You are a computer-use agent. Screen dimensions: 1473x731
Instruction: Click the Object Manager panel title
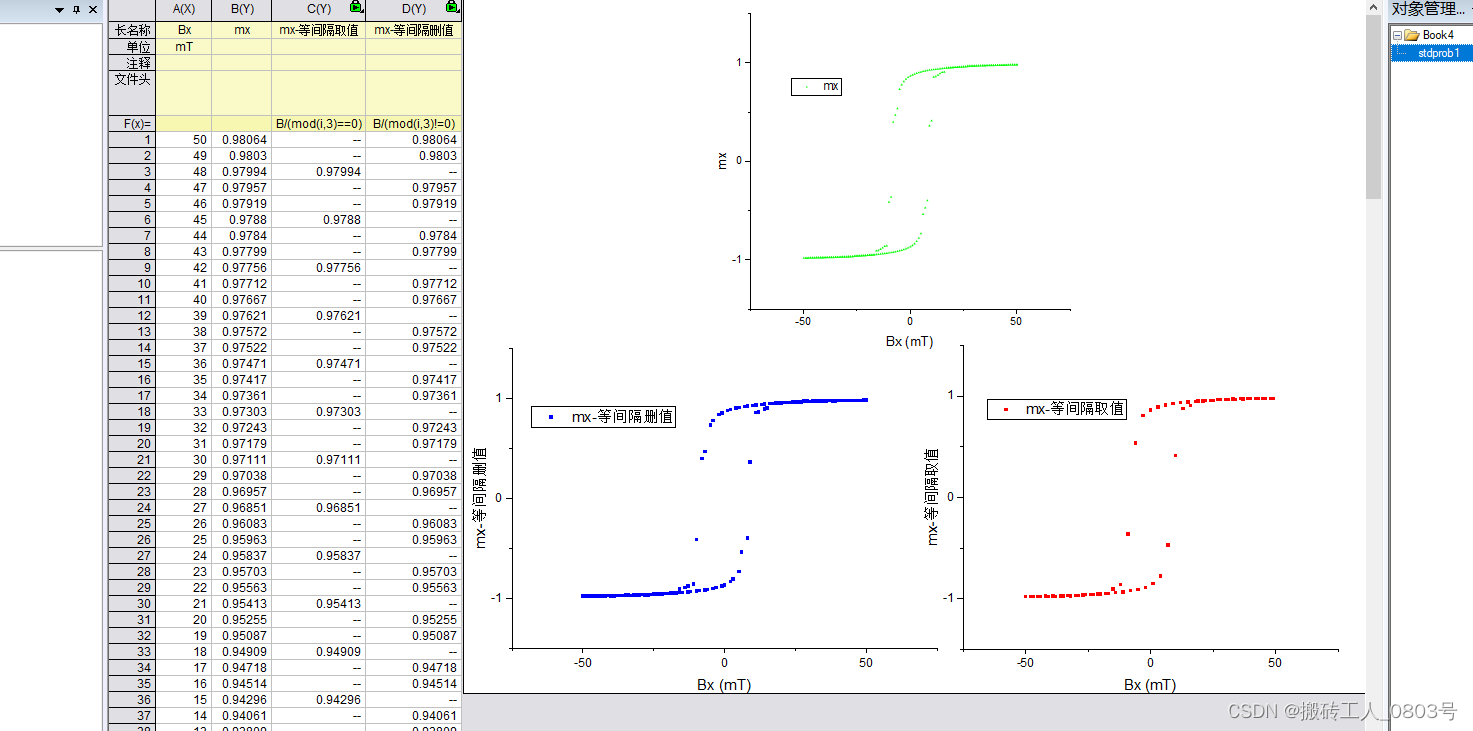(x=1427, y=9)
